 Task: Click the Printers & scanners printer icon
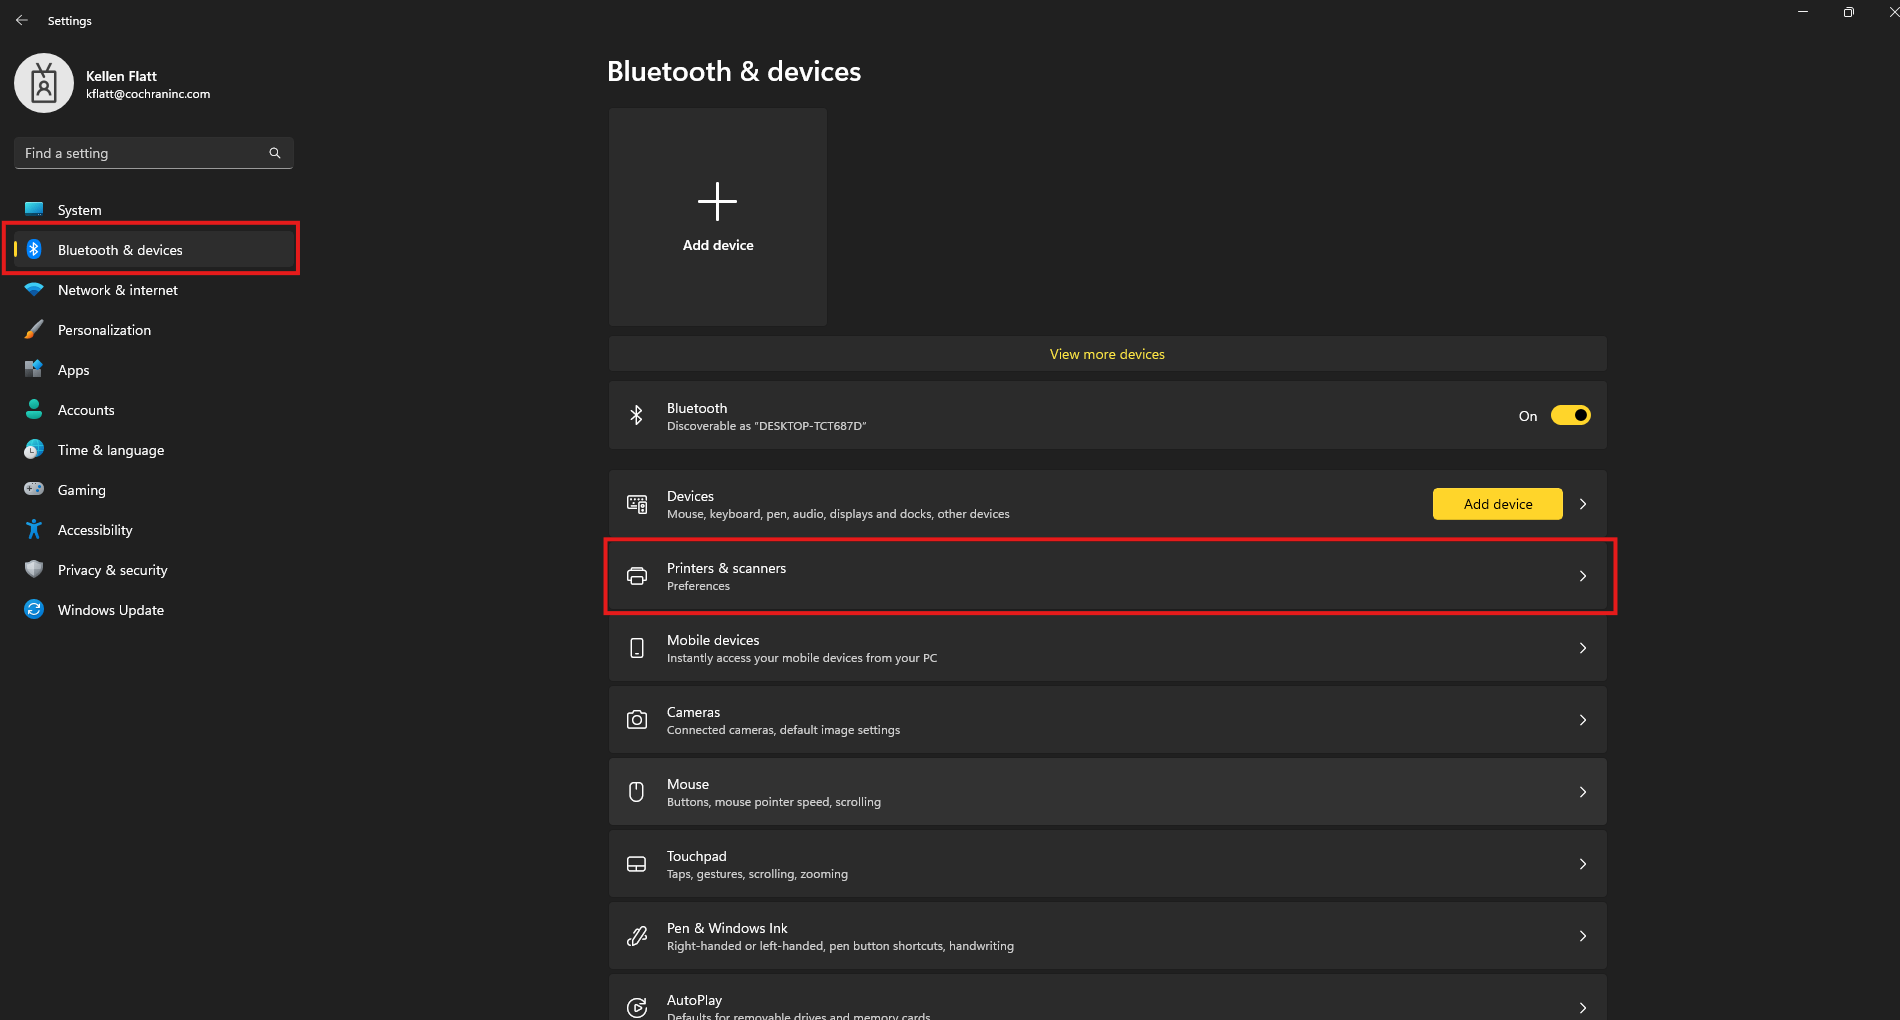636,576
